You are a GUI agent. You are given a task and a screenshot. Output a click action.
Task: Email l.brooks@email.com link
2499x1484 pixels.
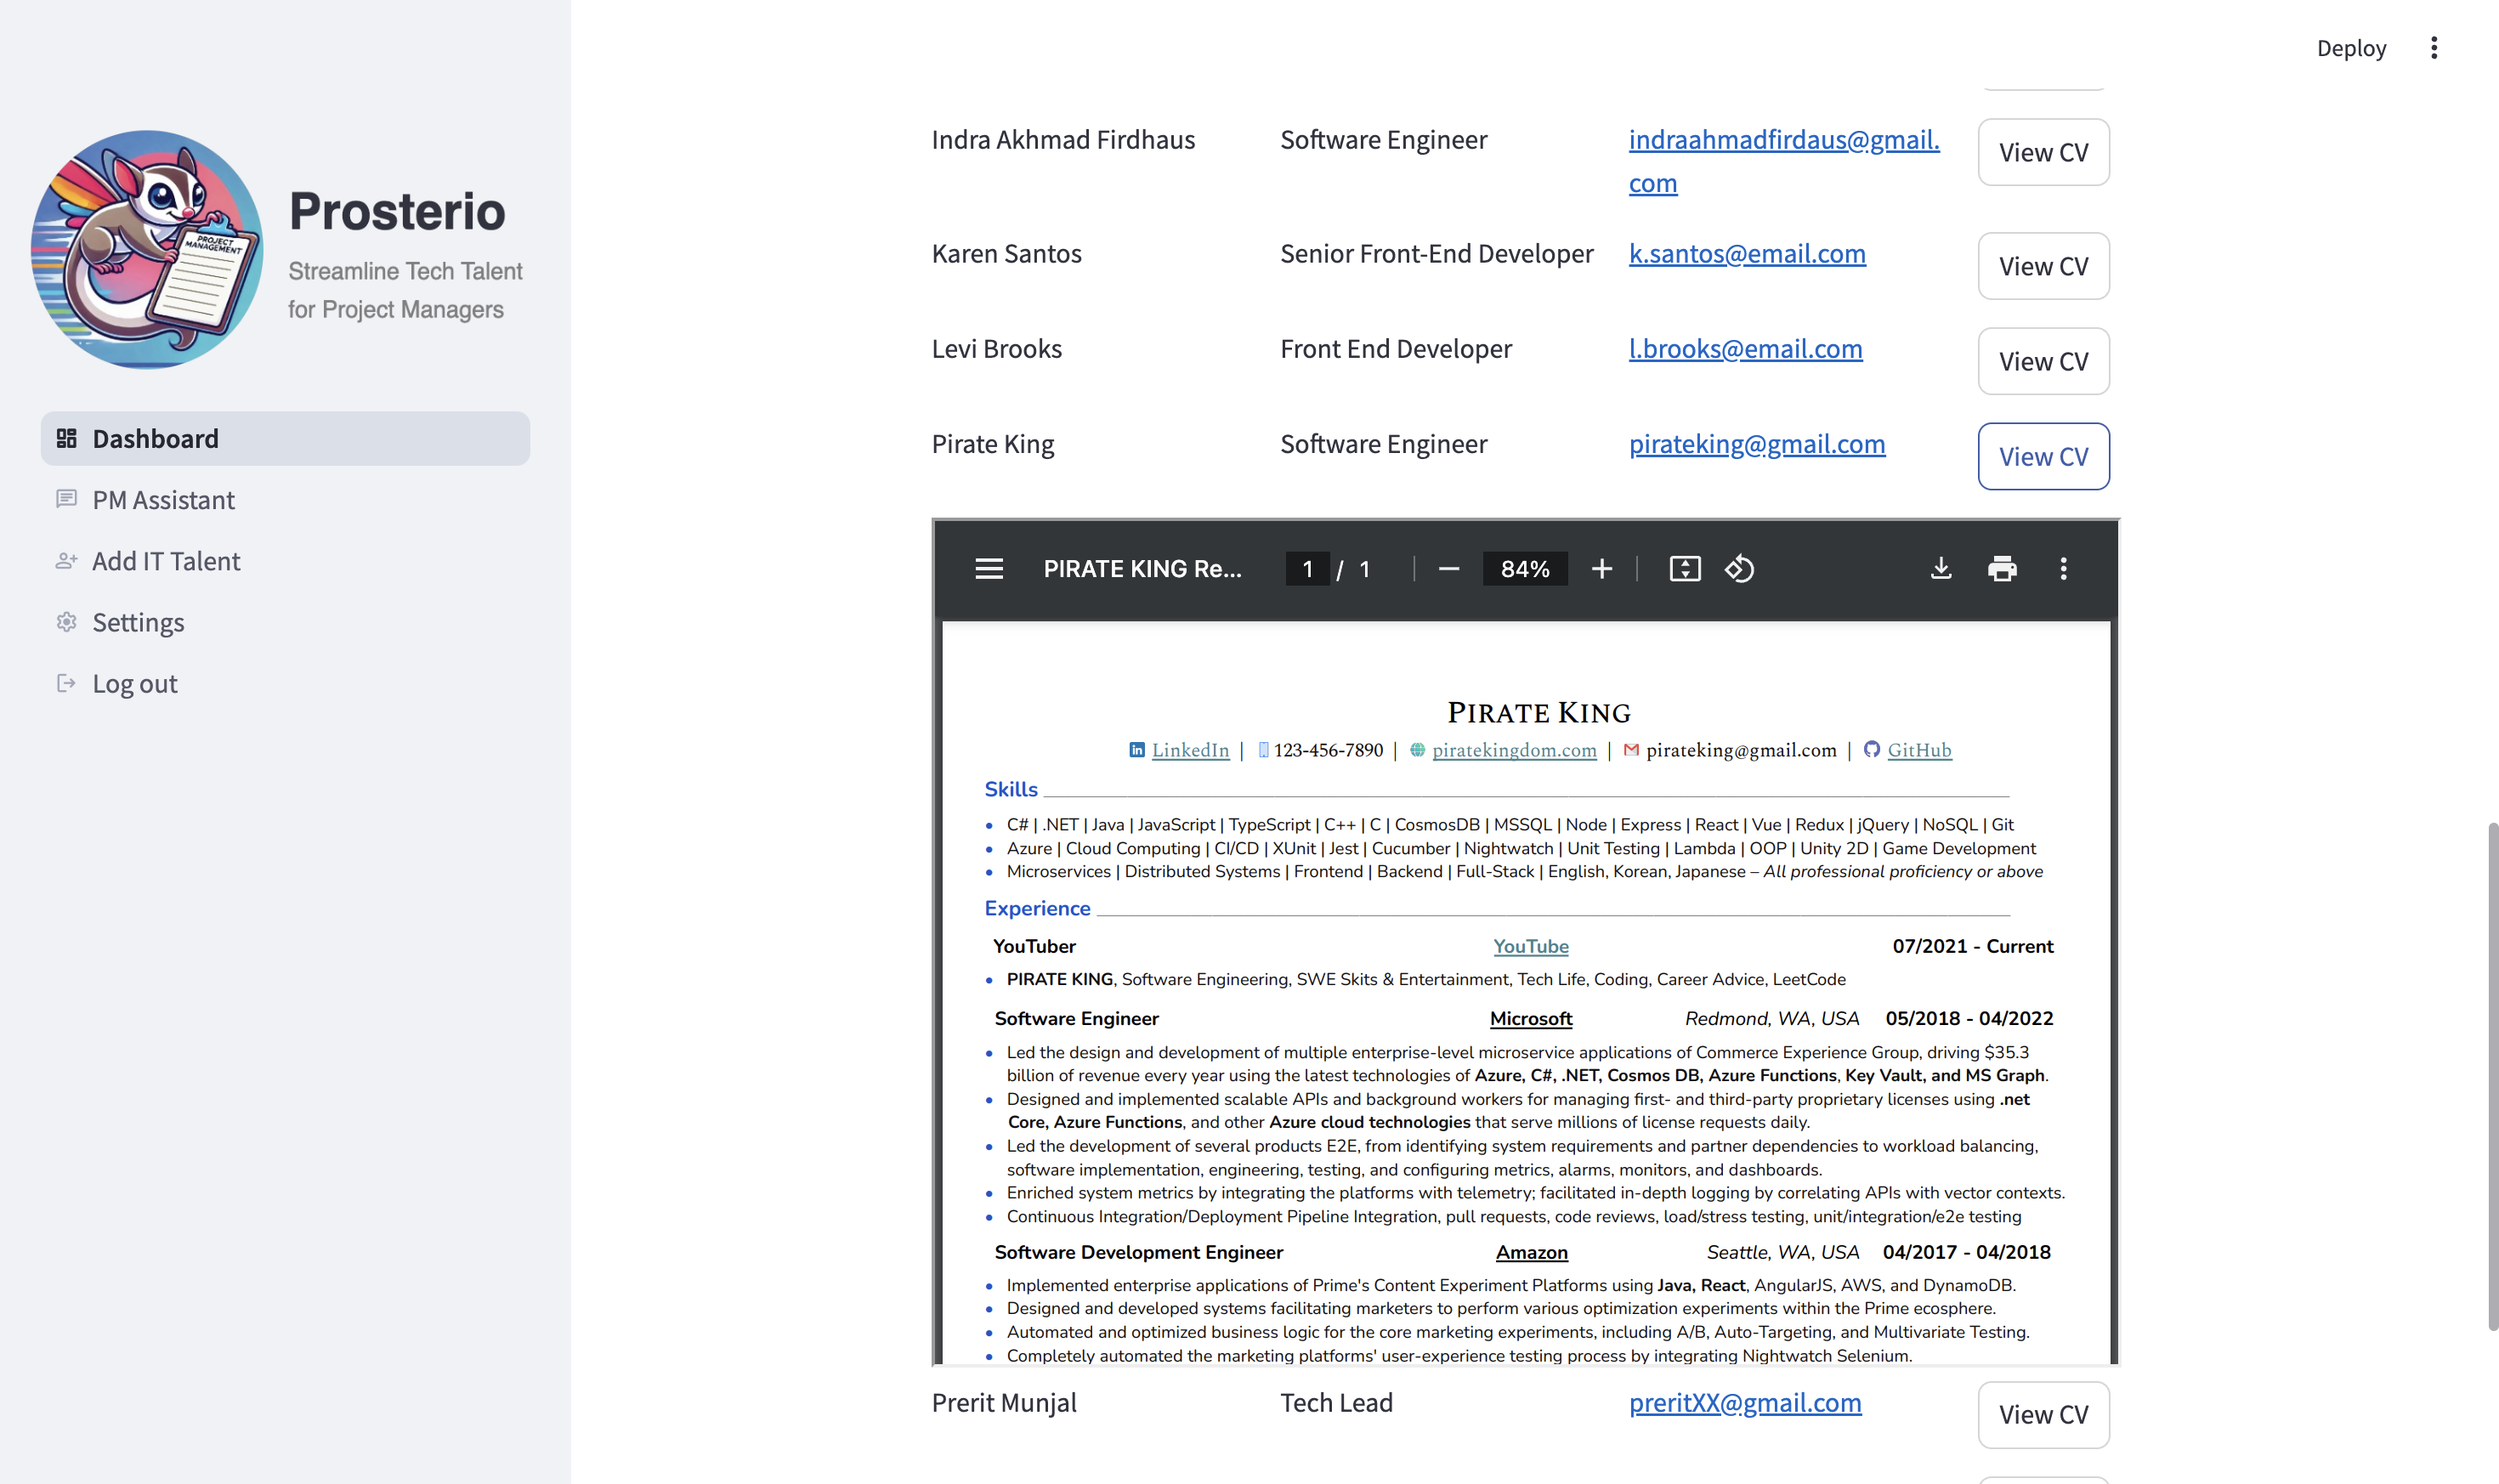(1745, 349)
